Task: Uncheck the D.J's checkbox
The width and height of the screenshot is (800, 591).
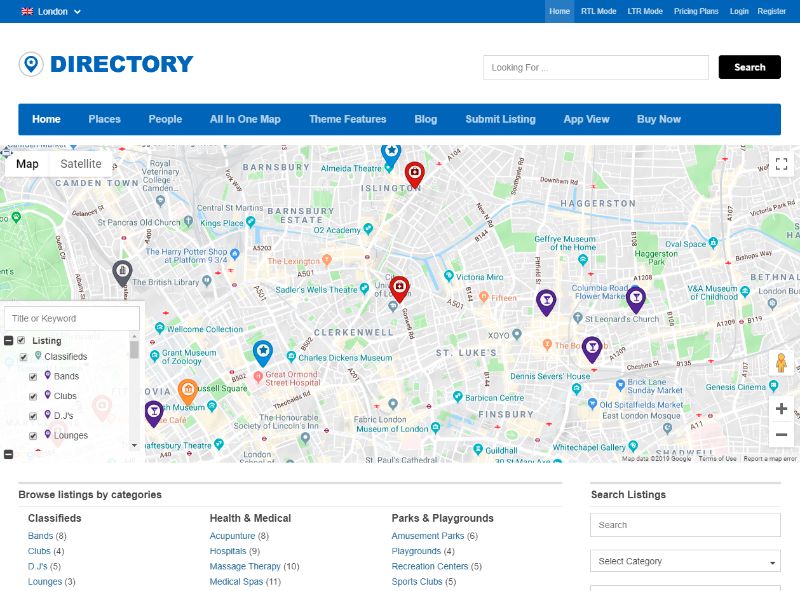Action: click(x=33, y=416)
